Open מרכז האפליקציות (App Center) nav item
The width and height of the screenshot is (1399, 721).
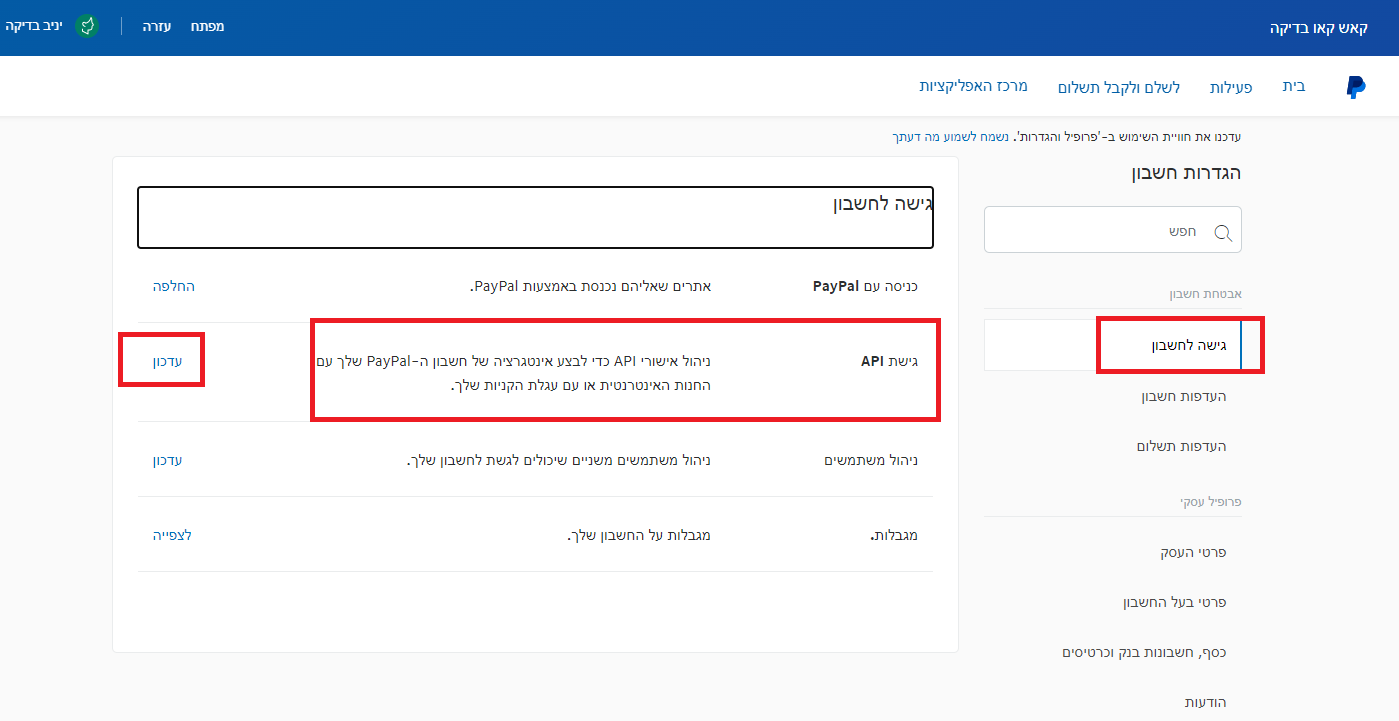point(974,86)
